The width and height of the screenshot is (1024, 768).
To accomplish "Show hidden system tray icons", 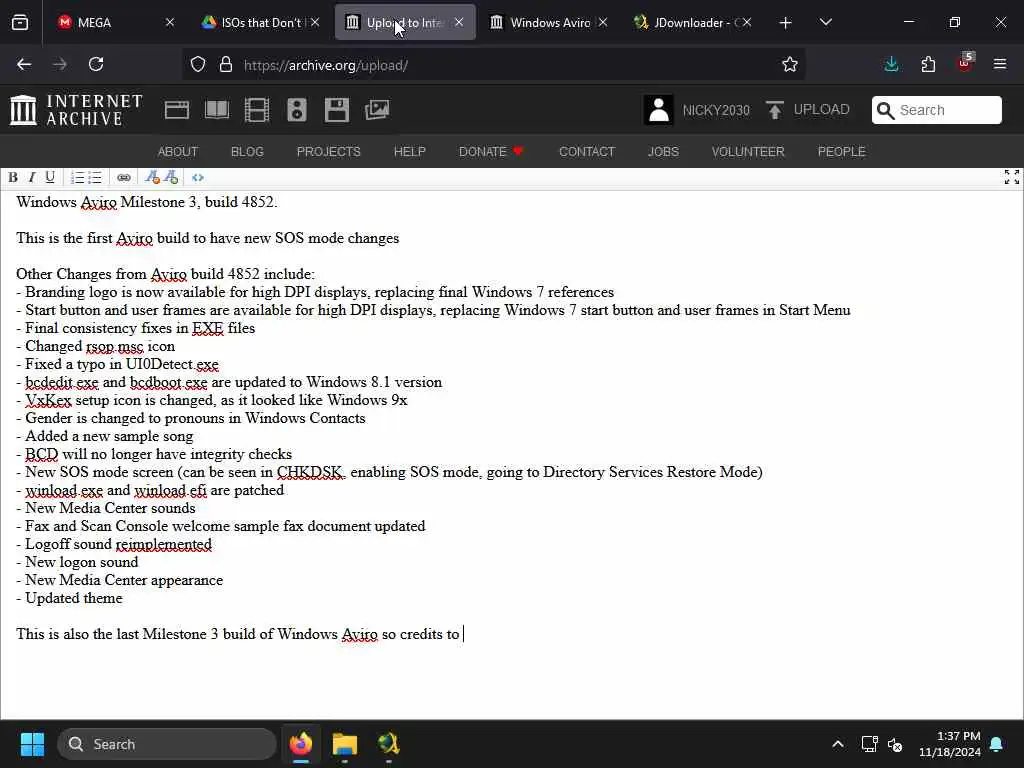I will click(x=838, y=744).
